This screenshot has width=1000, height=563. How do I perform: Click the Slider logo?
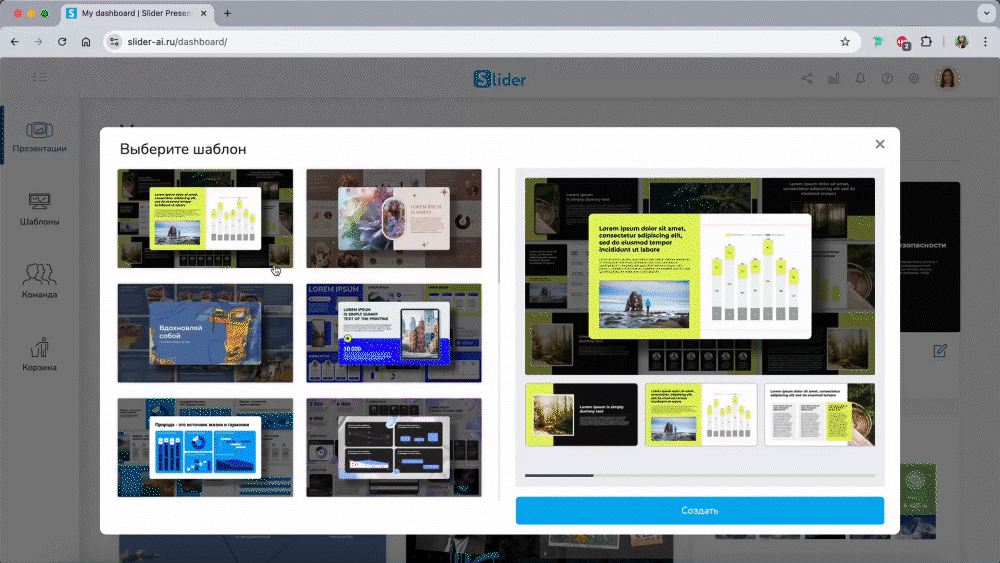[x=500, y=79]
